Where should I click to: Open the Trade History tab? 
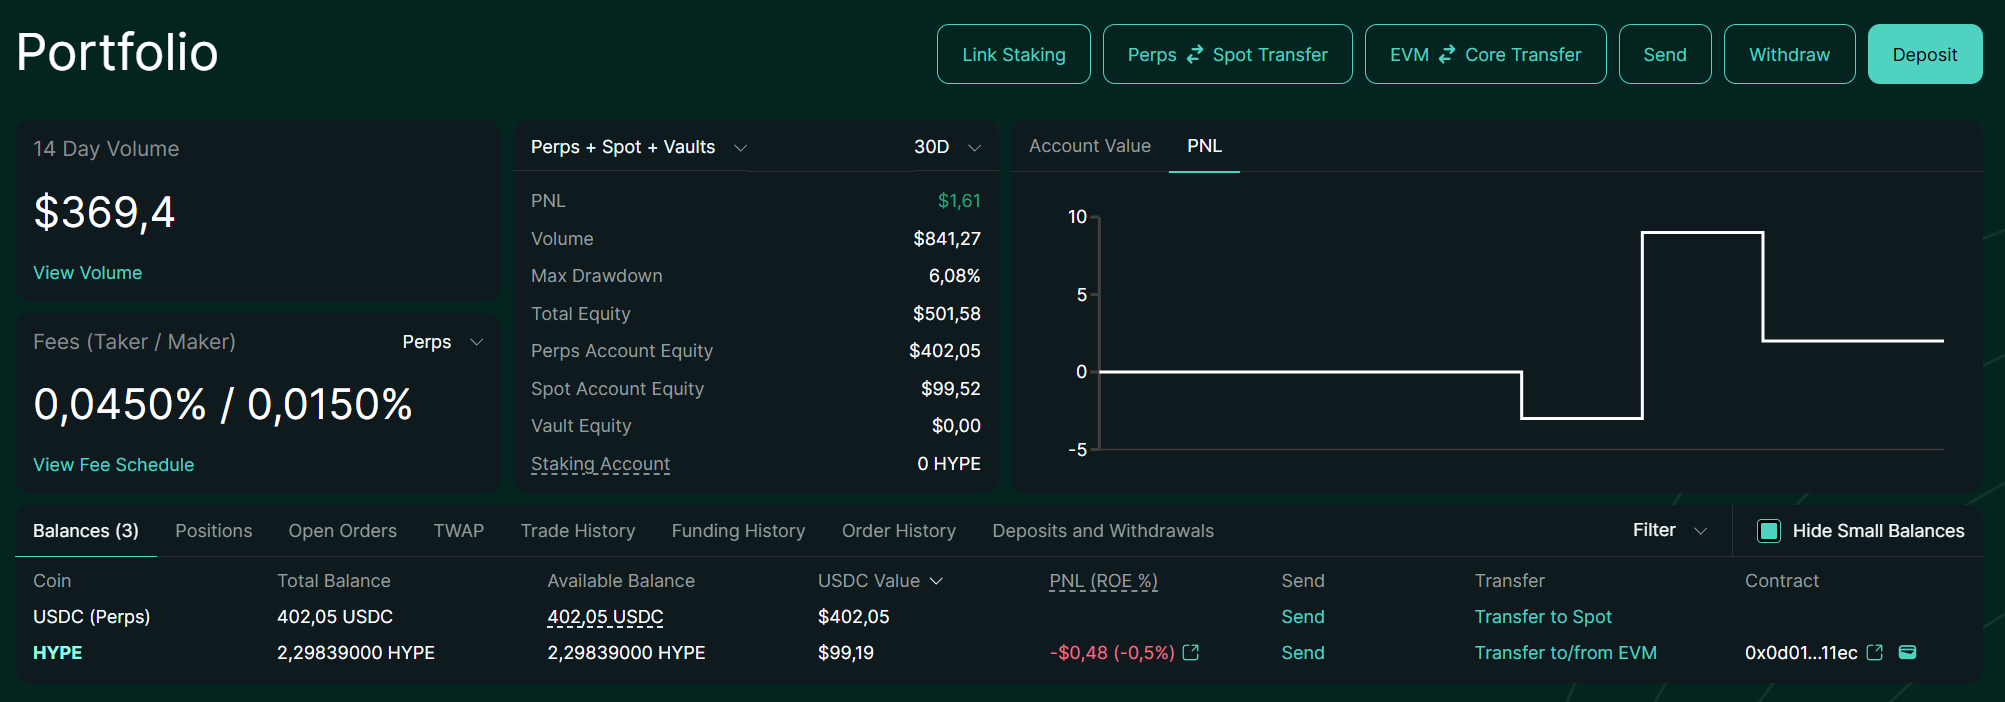coord(578,531)
